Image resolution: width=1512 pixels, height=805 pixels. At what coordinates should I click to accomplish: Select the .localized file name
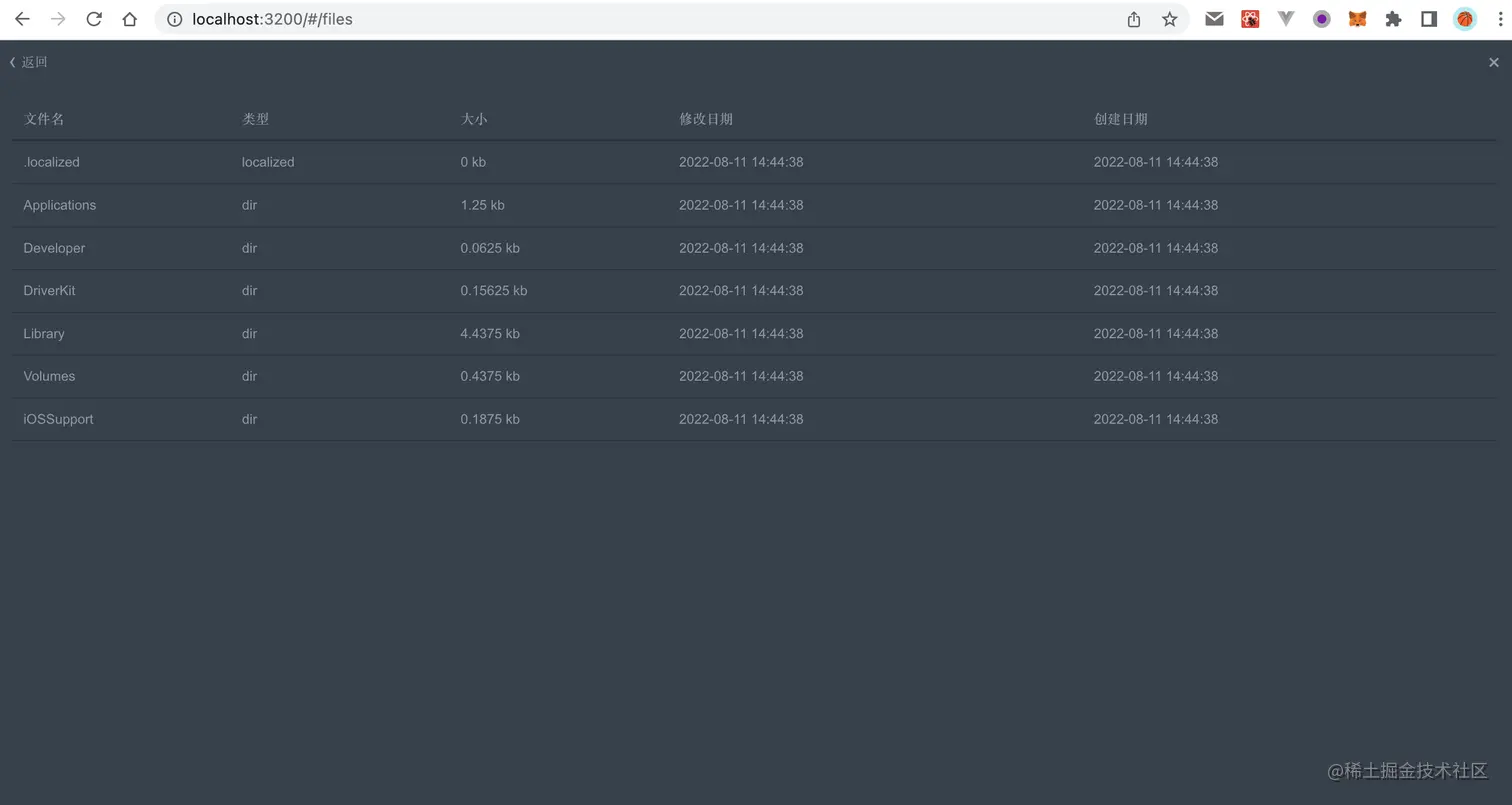click(x=52, y=162)
